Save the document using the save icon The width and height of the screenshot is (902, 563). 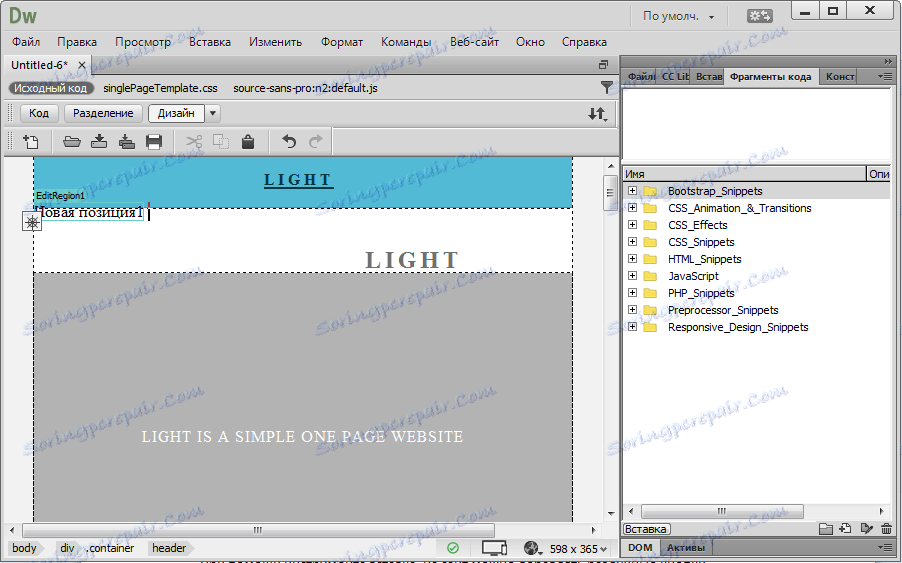[x=99, y=141]
